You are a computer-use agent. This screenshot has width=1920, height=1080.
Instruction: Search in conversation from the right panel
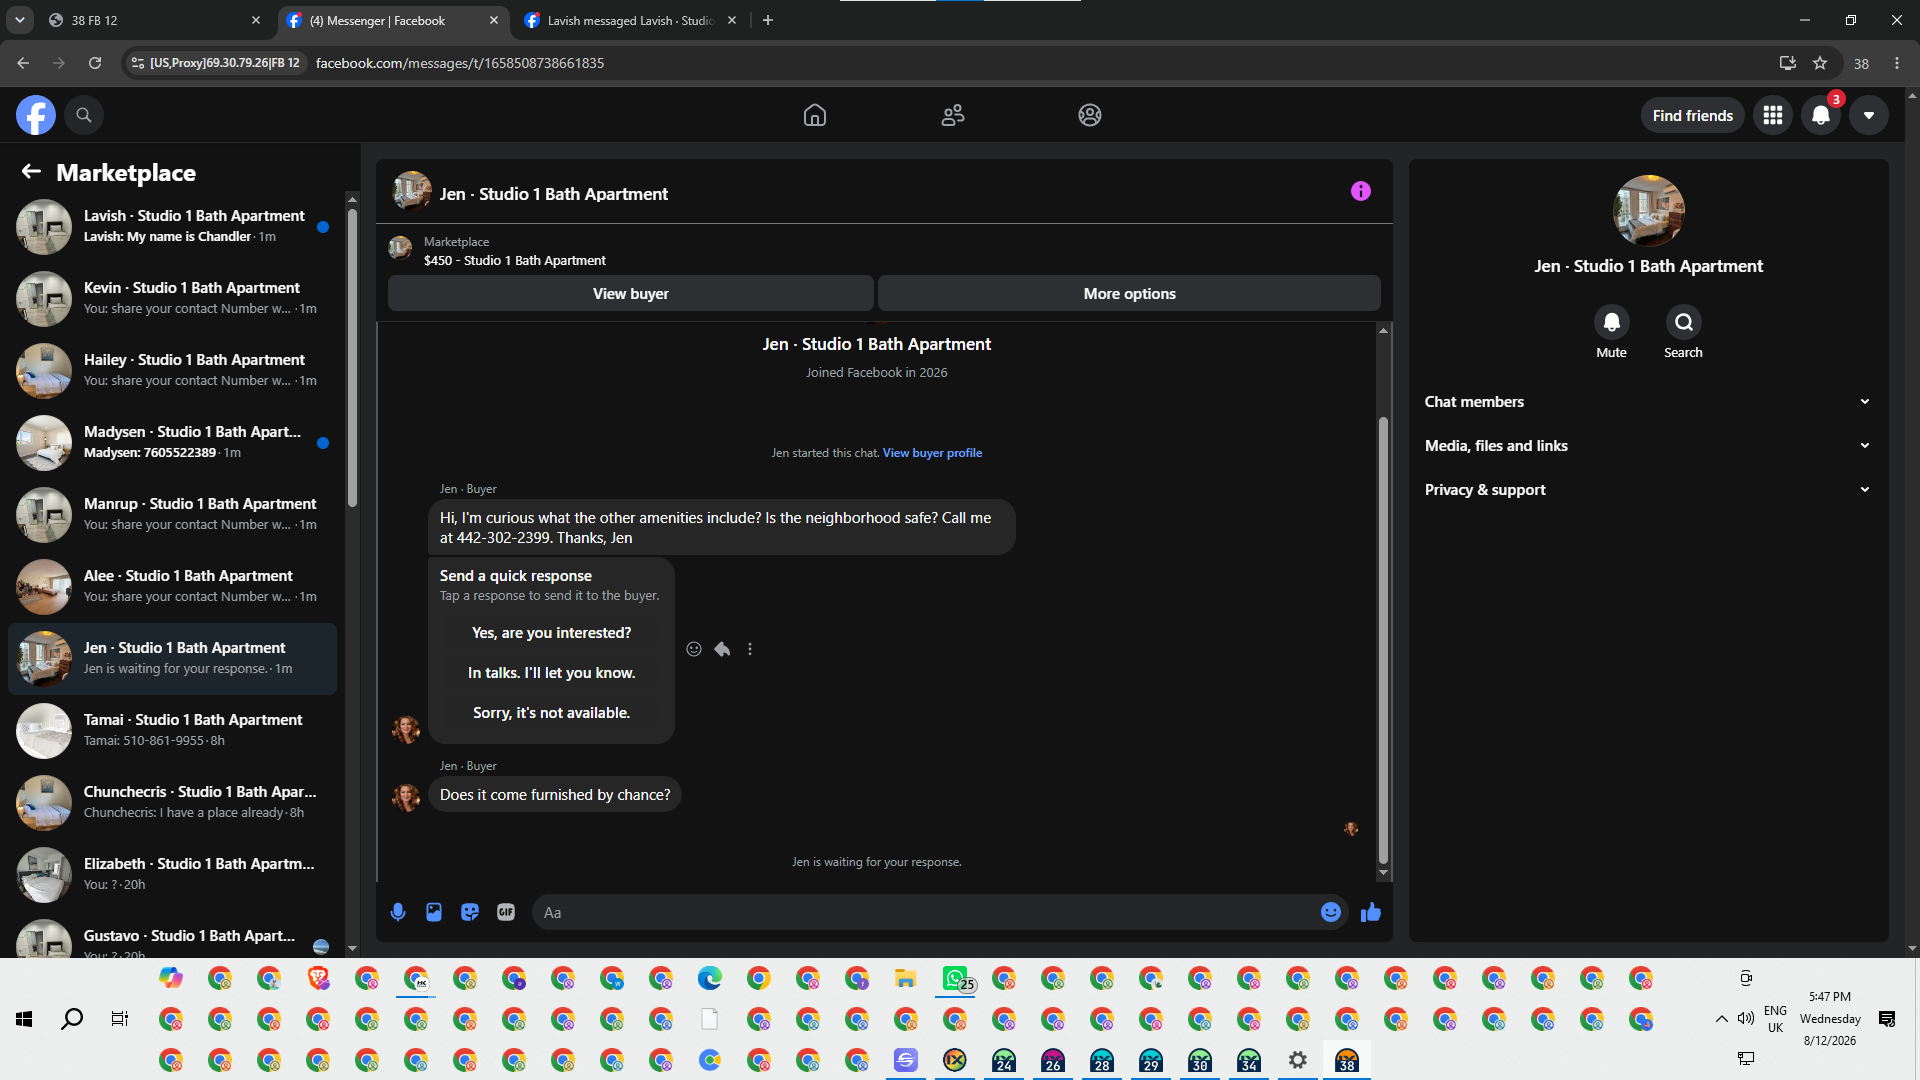[x=1684, y=322]
